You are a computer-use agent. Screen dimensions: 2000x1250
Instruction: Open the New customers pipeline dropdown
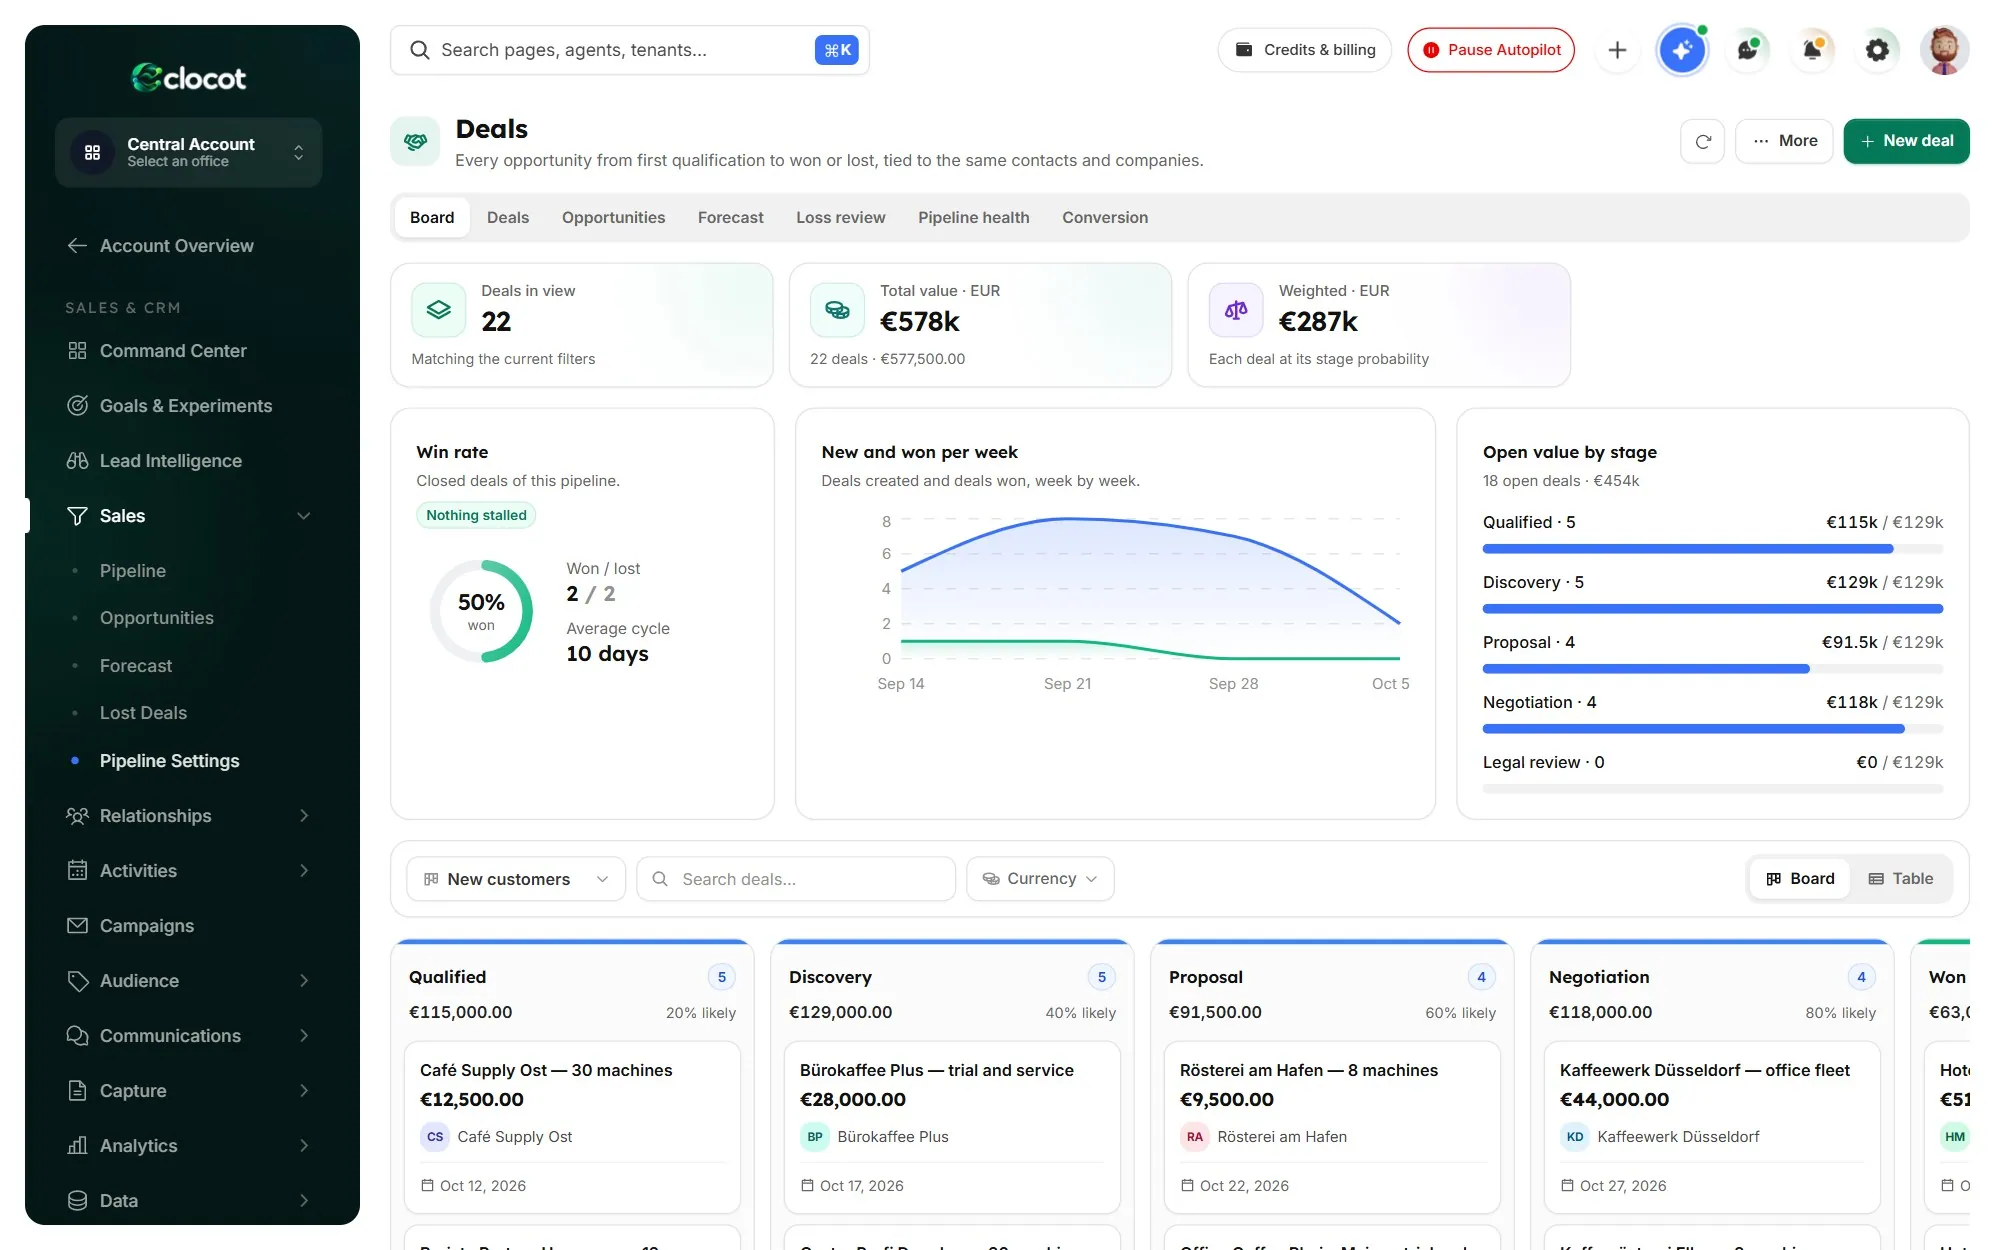[x=516, y=879]
